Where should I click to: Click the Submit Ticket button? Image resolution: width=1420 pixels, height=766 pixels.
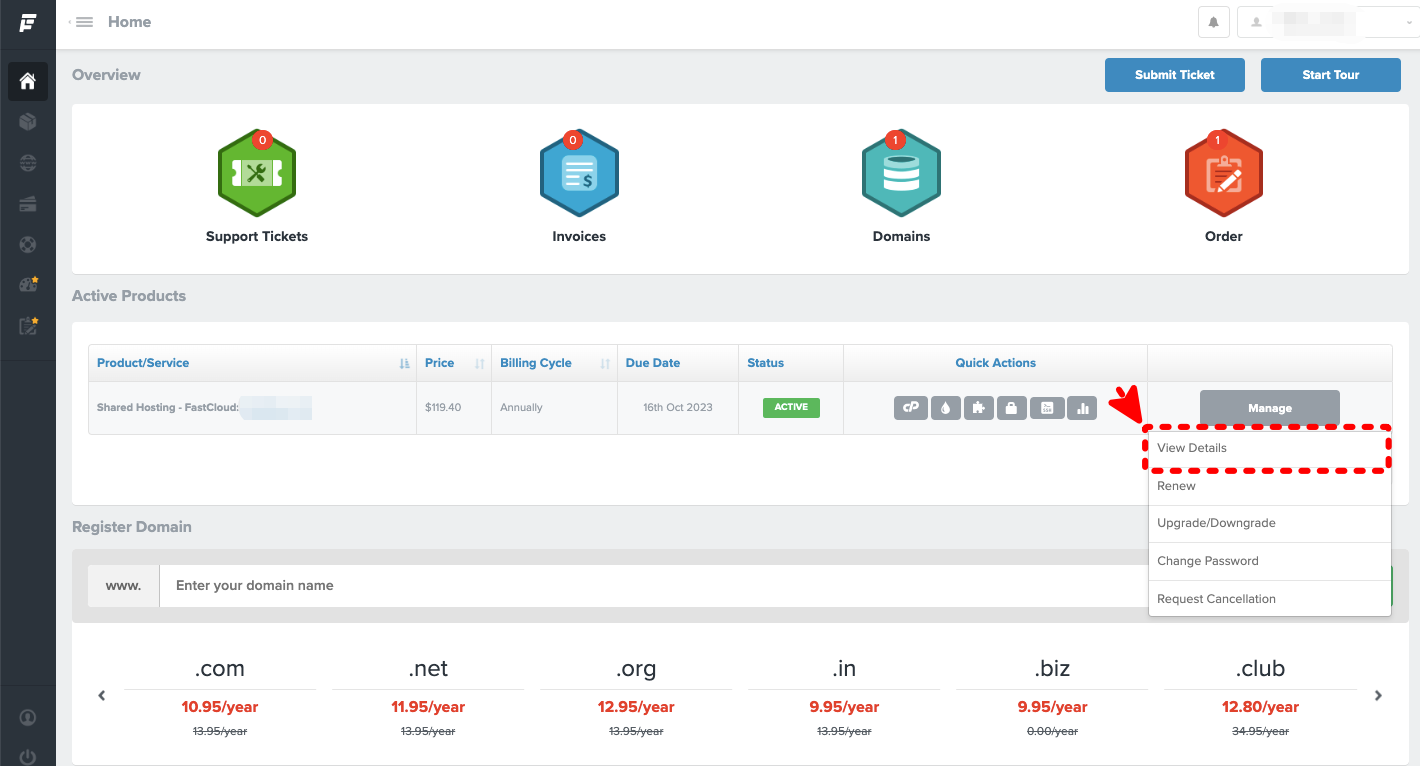coord(1175,75)
